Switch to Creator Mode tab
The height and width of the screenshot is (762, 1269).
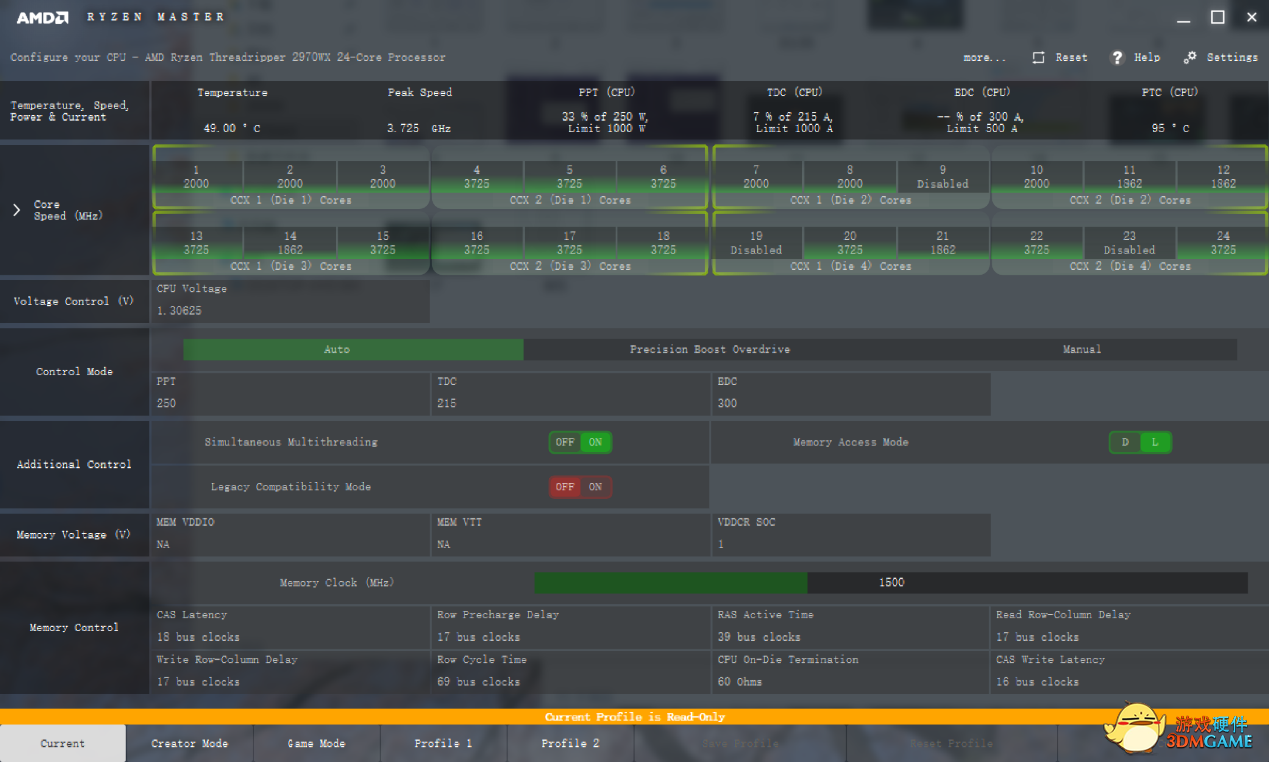point(190,743)
